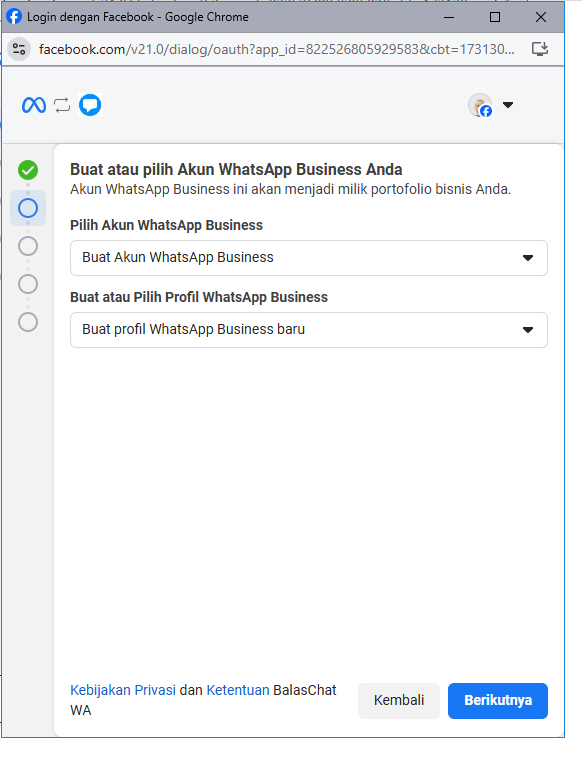Open the Buat Akun WhatsApp Business dropdown

click(309, 258)
